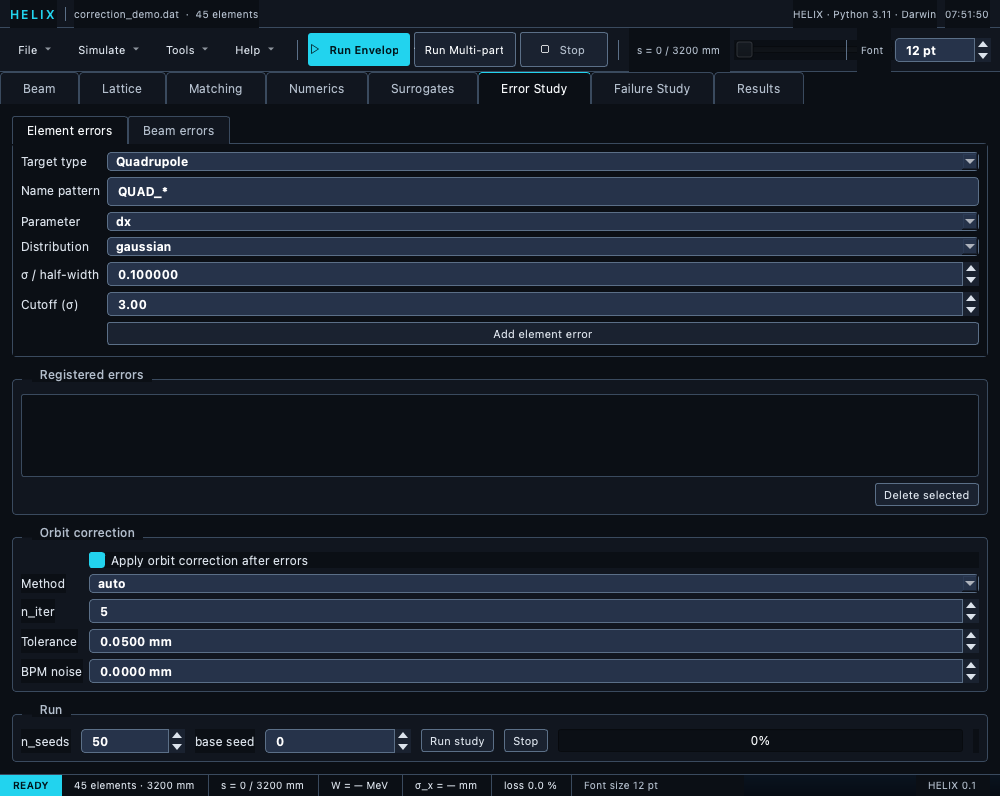Click the s = 0 / 3200 mm toolbar readout

click(678, 50)
